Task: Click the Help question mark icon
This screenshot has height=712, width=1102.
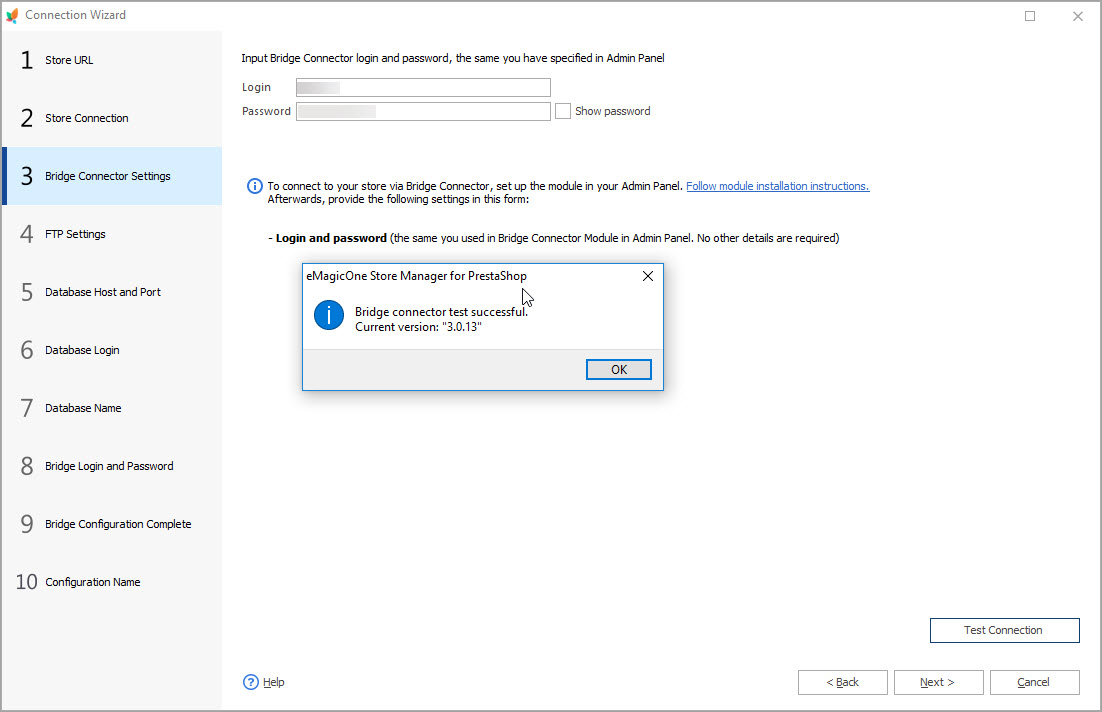Action: [x=251, y=682]
